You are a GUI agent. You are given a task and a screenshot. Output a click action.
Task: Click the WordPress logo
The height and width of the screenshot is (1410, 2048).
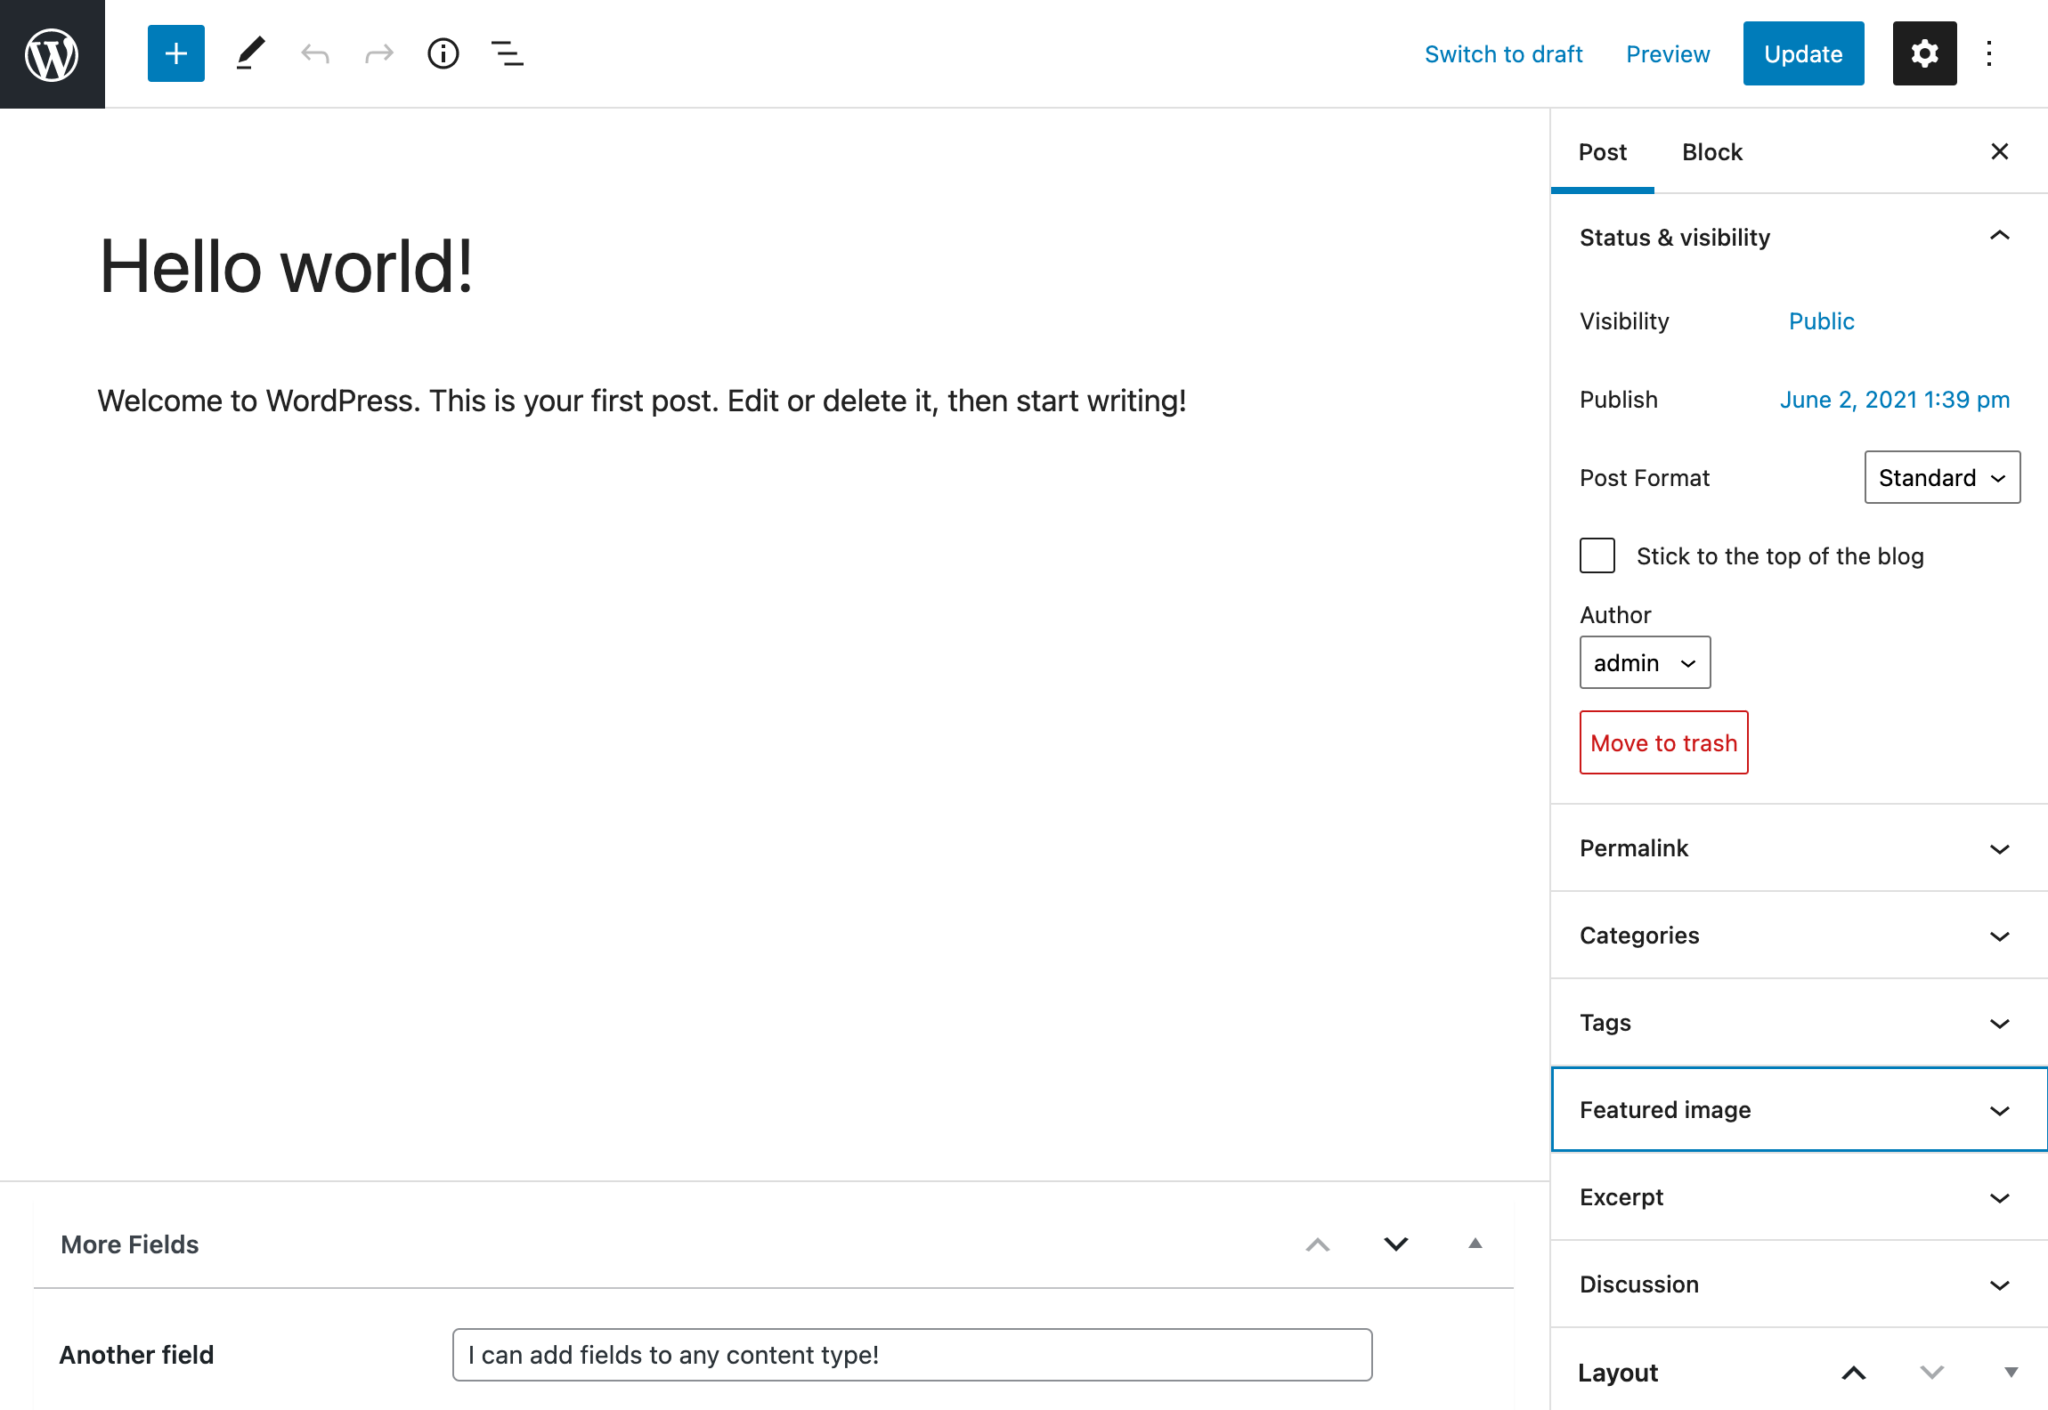tap(52, 53)
